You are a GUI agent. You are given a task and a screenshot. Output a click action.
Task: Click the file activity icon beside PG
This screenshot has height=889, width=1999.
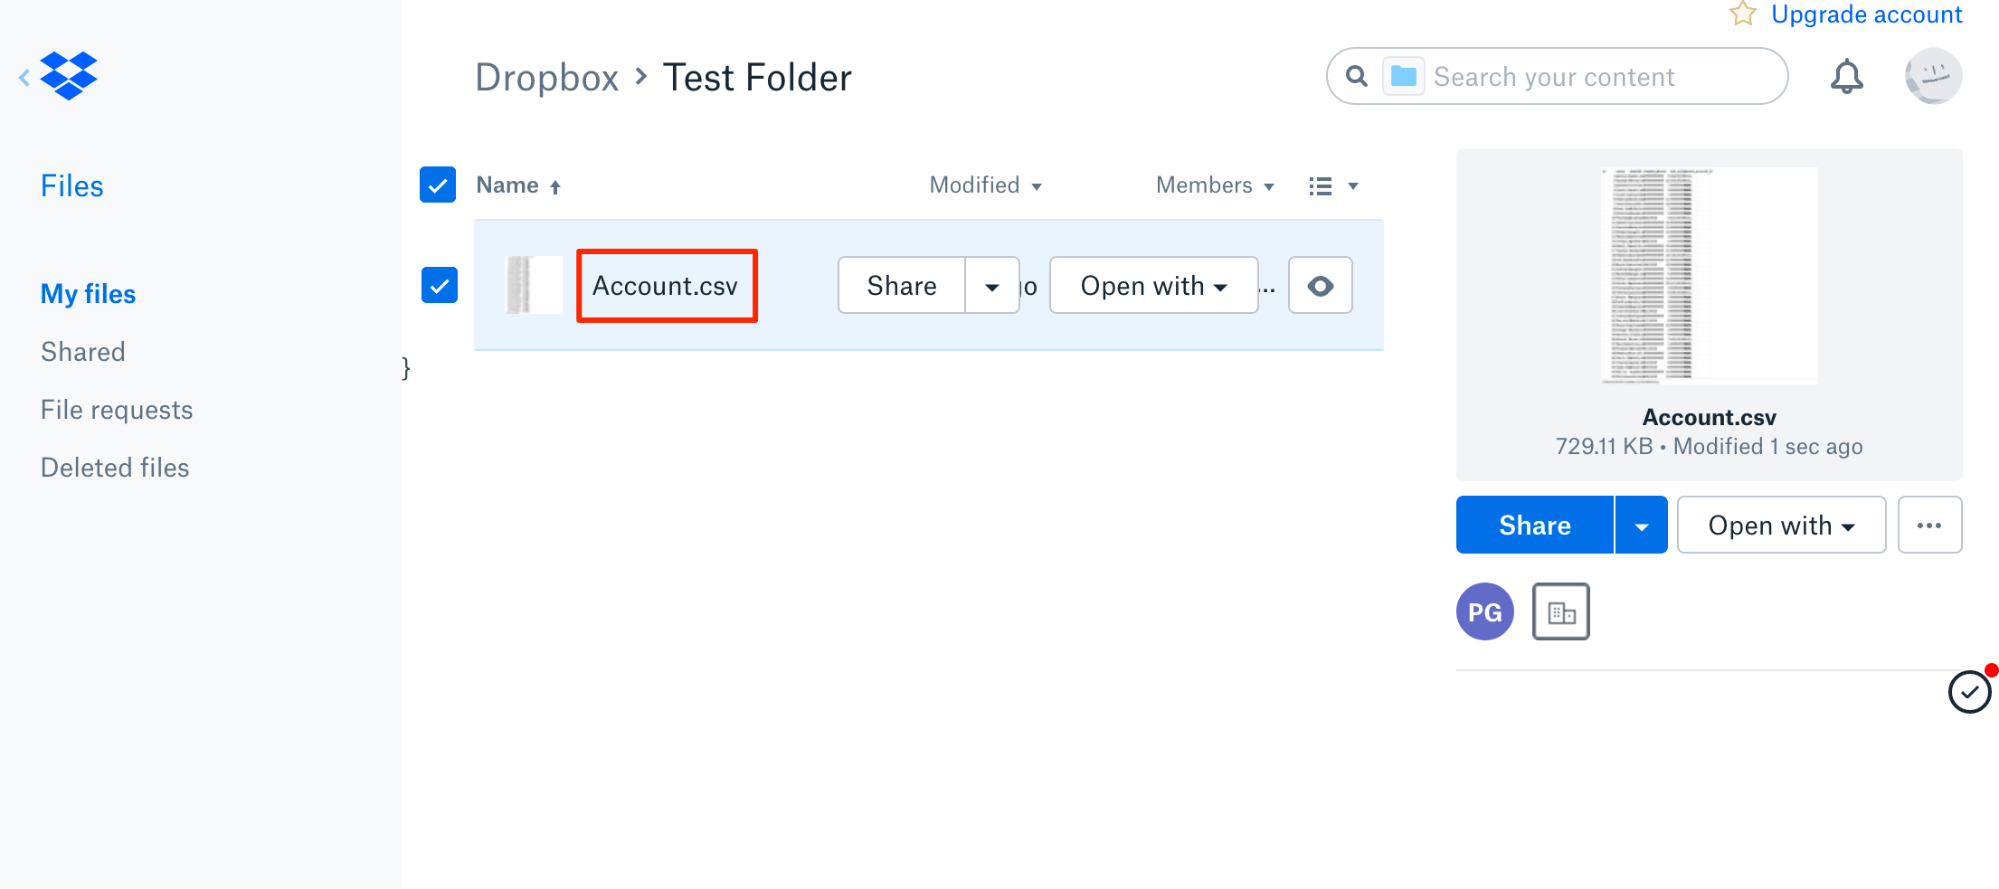point(1561,611)
